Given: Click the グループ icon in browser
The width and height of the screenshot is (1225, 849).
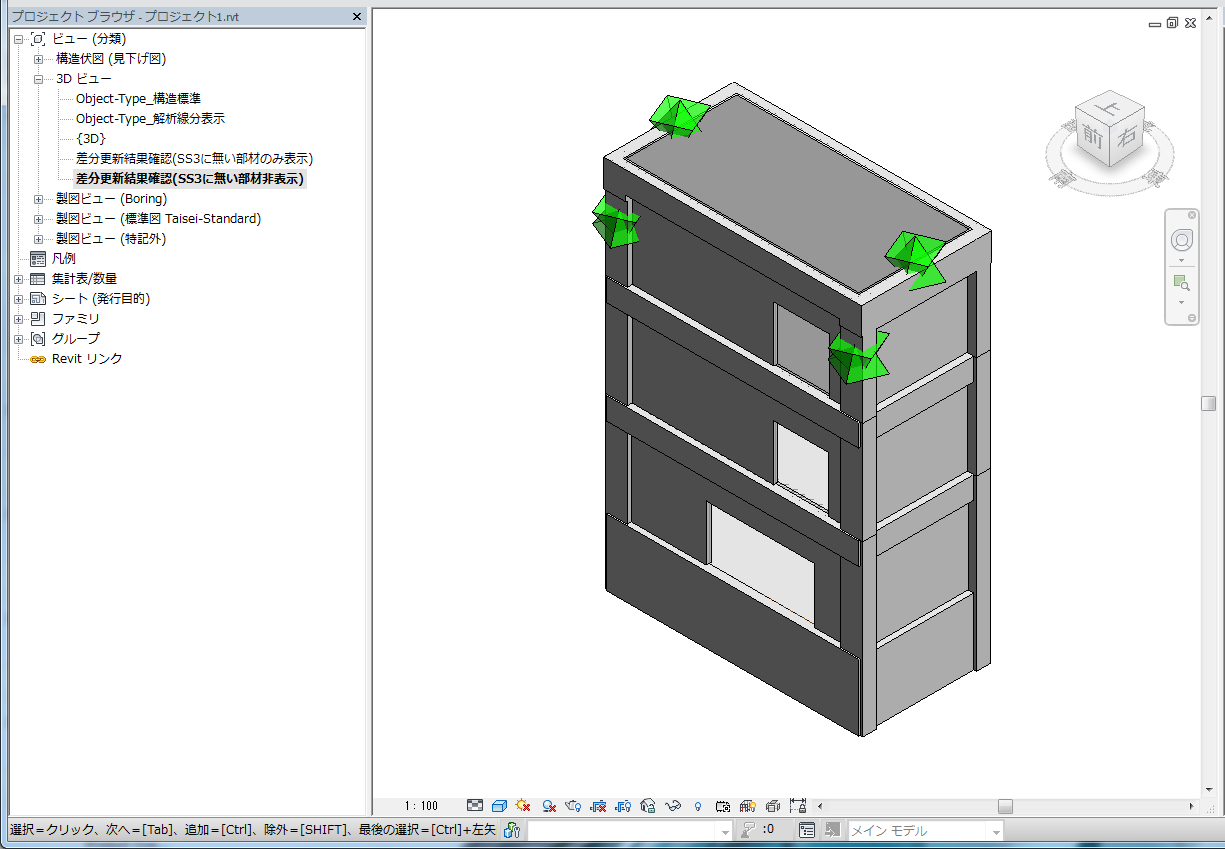Looking at the screenshot, I should click(x=38, y=339).
